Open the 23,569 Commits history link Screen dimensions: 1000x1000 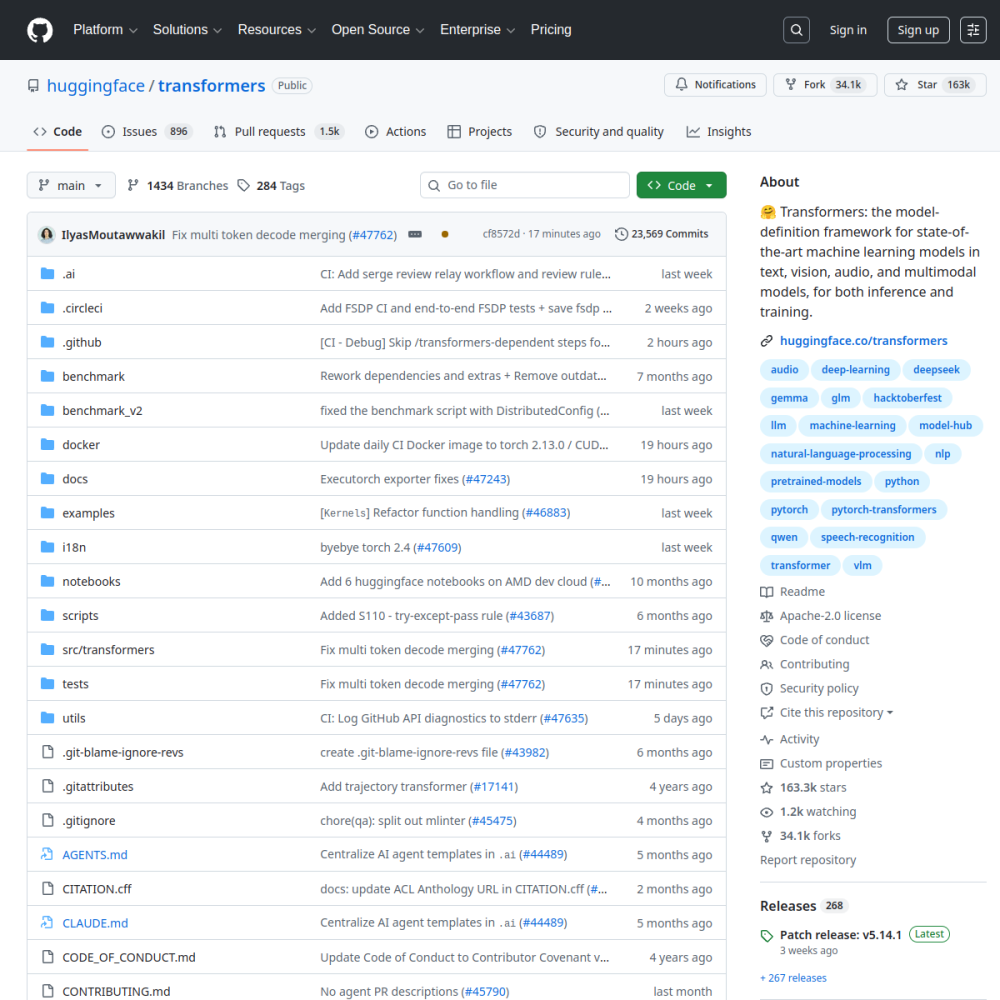click(x=661, y=234)
